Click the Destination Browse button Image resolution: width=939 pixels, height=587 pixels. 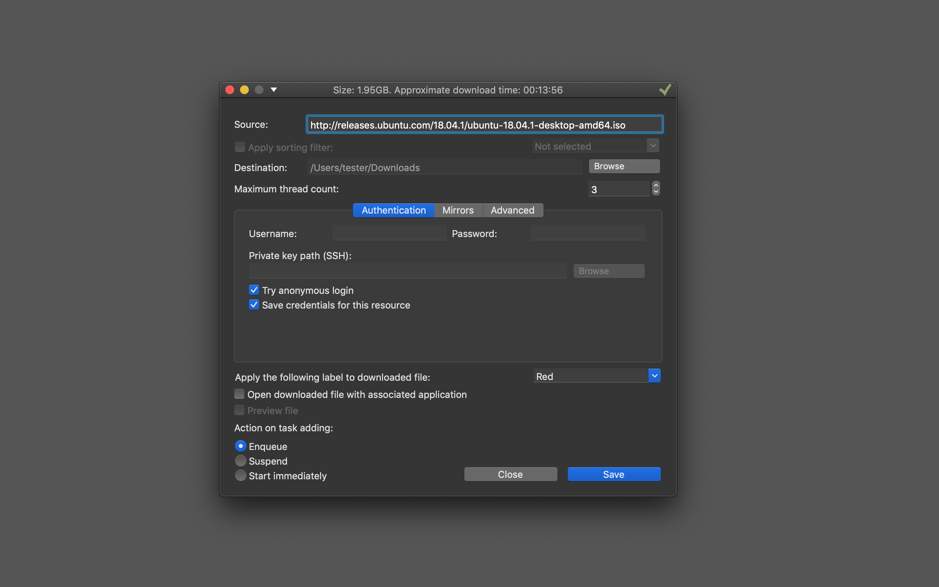click(x=623, y=166)
